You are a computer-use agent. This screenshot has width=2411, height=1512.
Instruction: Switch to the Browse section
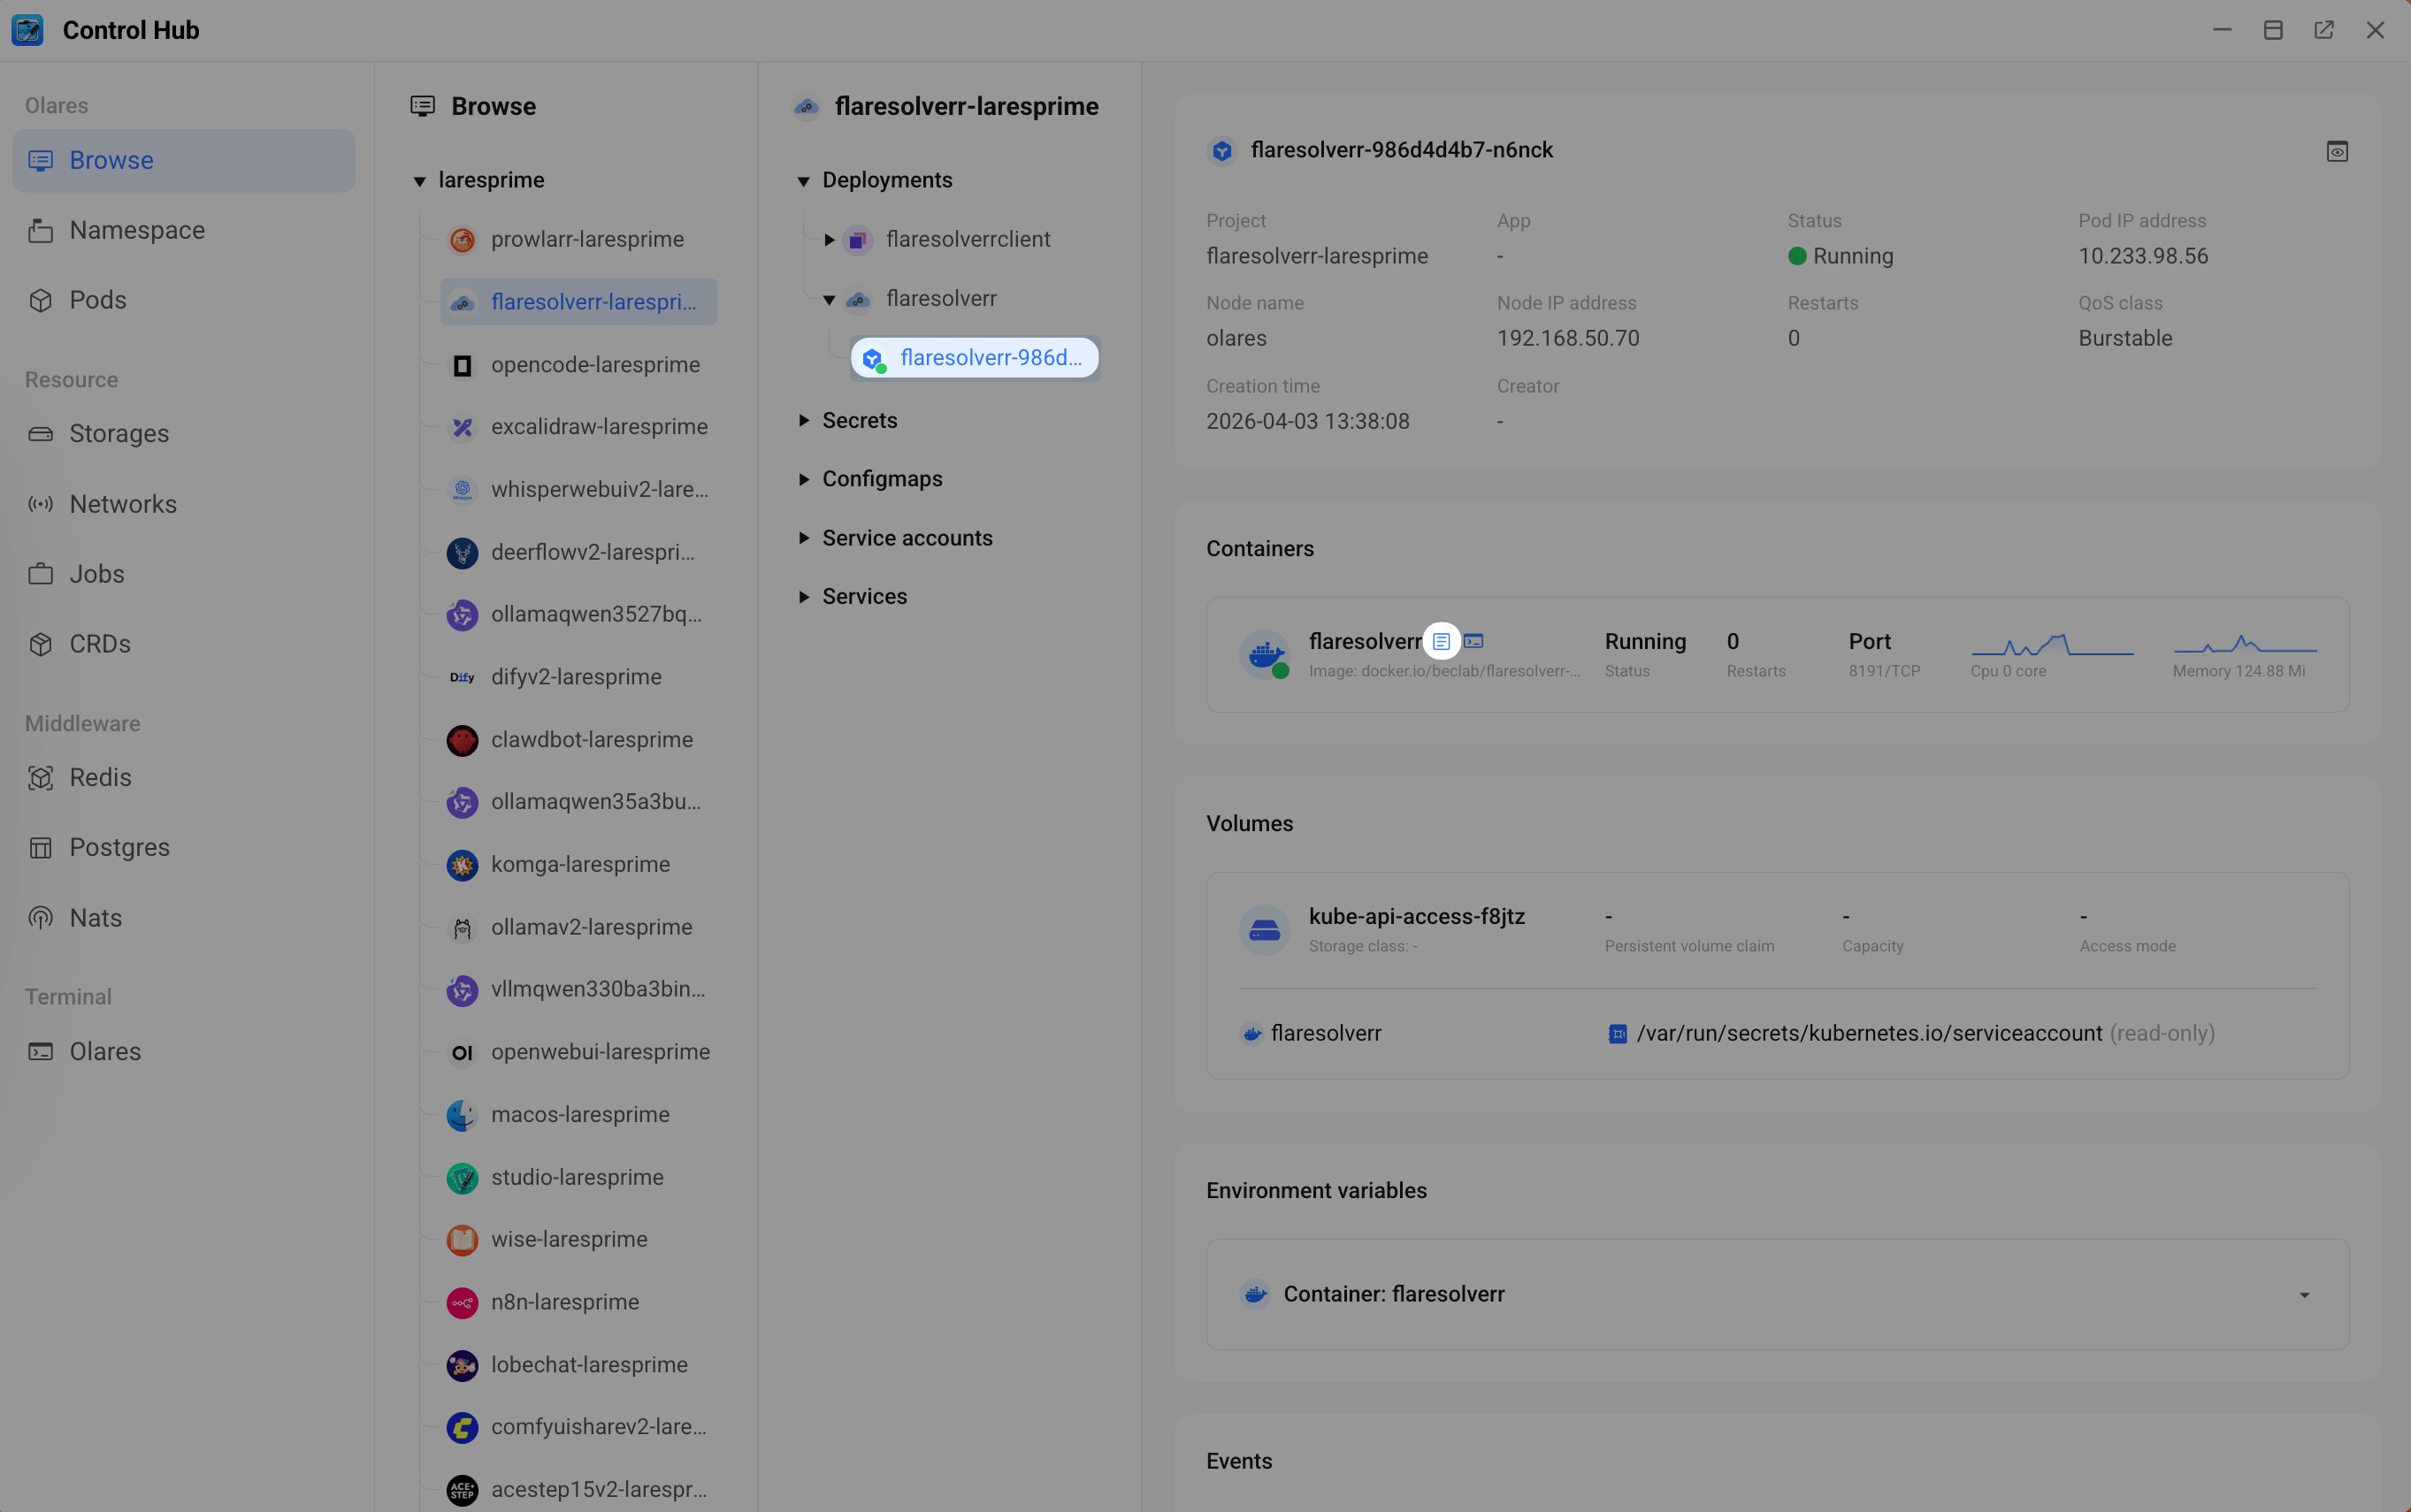[x=111, y=160]
